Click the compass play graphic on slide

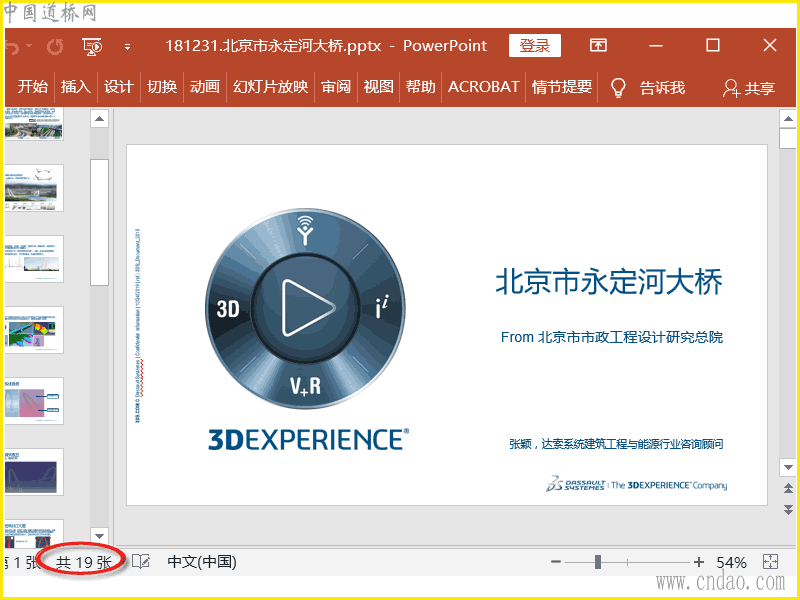[x=305, y=308]
